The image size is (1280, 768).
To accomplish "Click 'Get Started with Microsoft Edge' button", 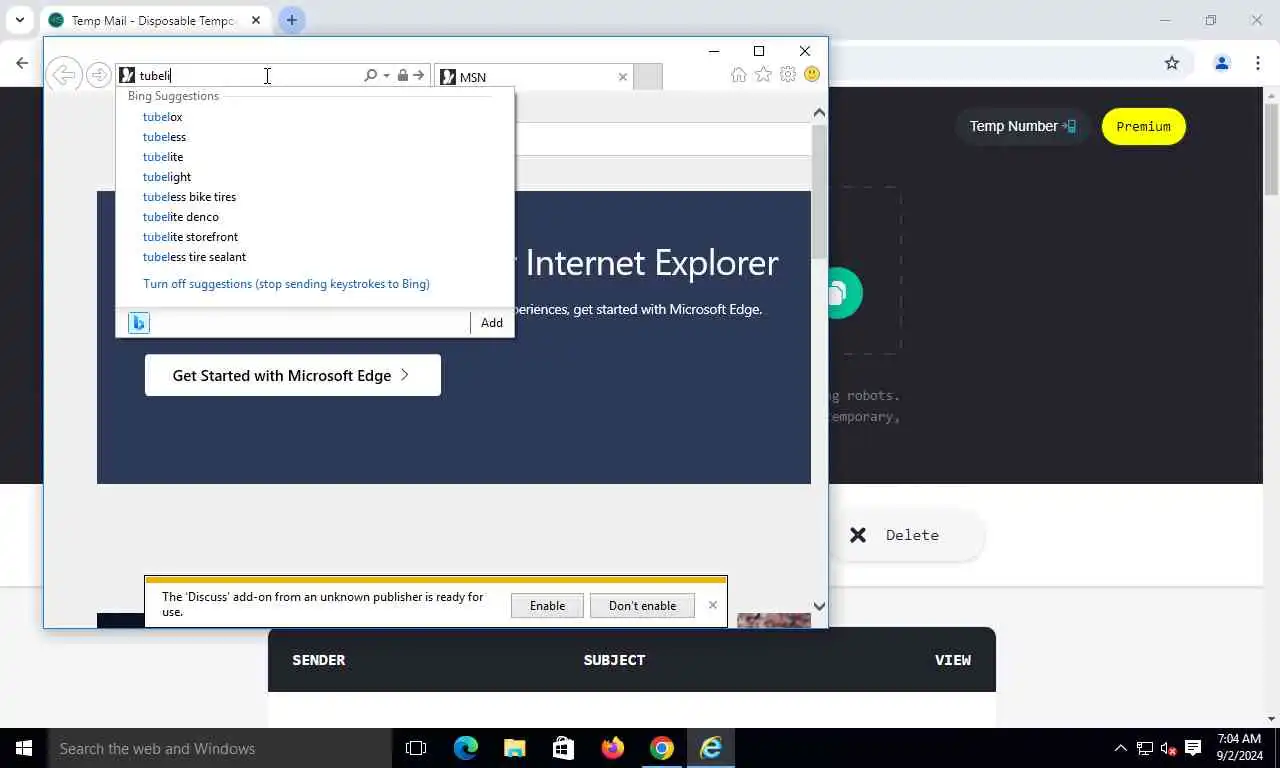I will (x=293, y=375).
